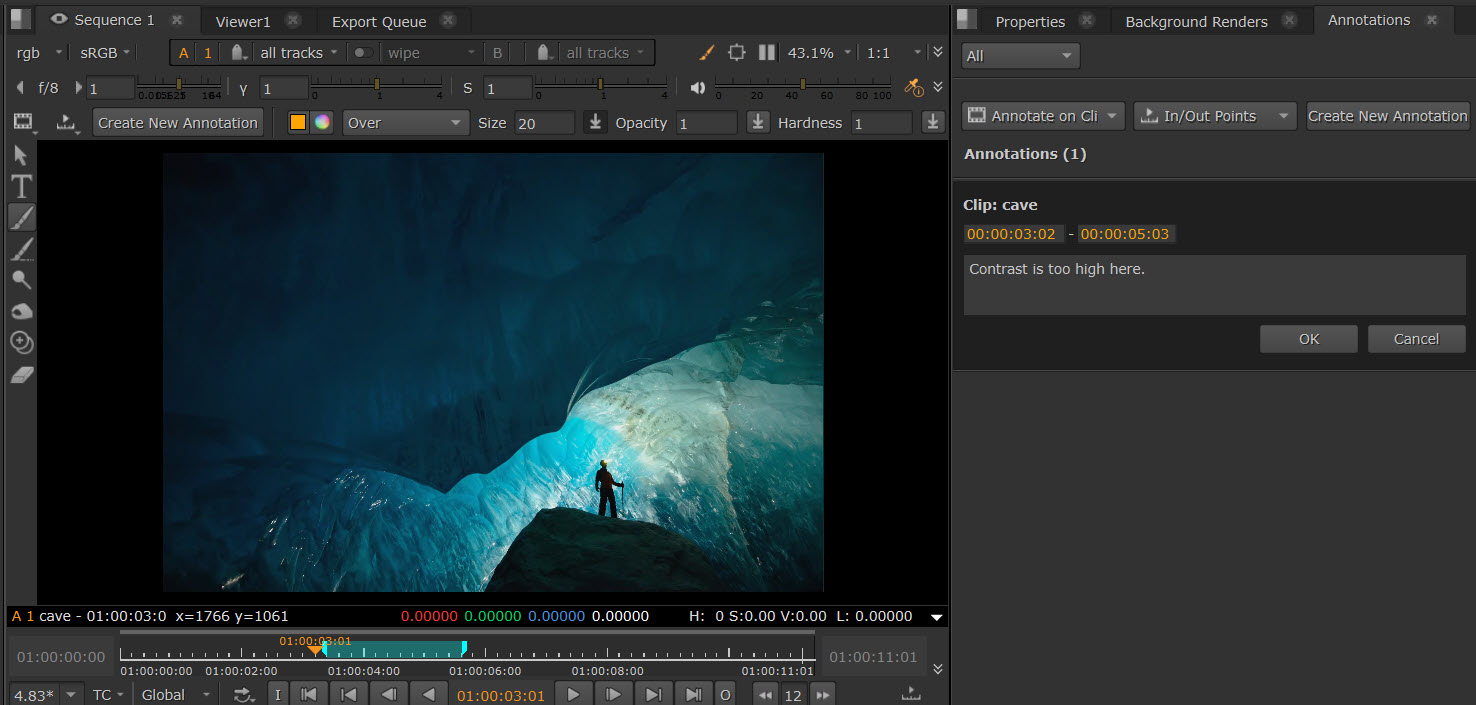This screenshot has height=705, width=1476.
Task: Select the Dodge tool with magnifier-like icon
Action: point(21,280)
